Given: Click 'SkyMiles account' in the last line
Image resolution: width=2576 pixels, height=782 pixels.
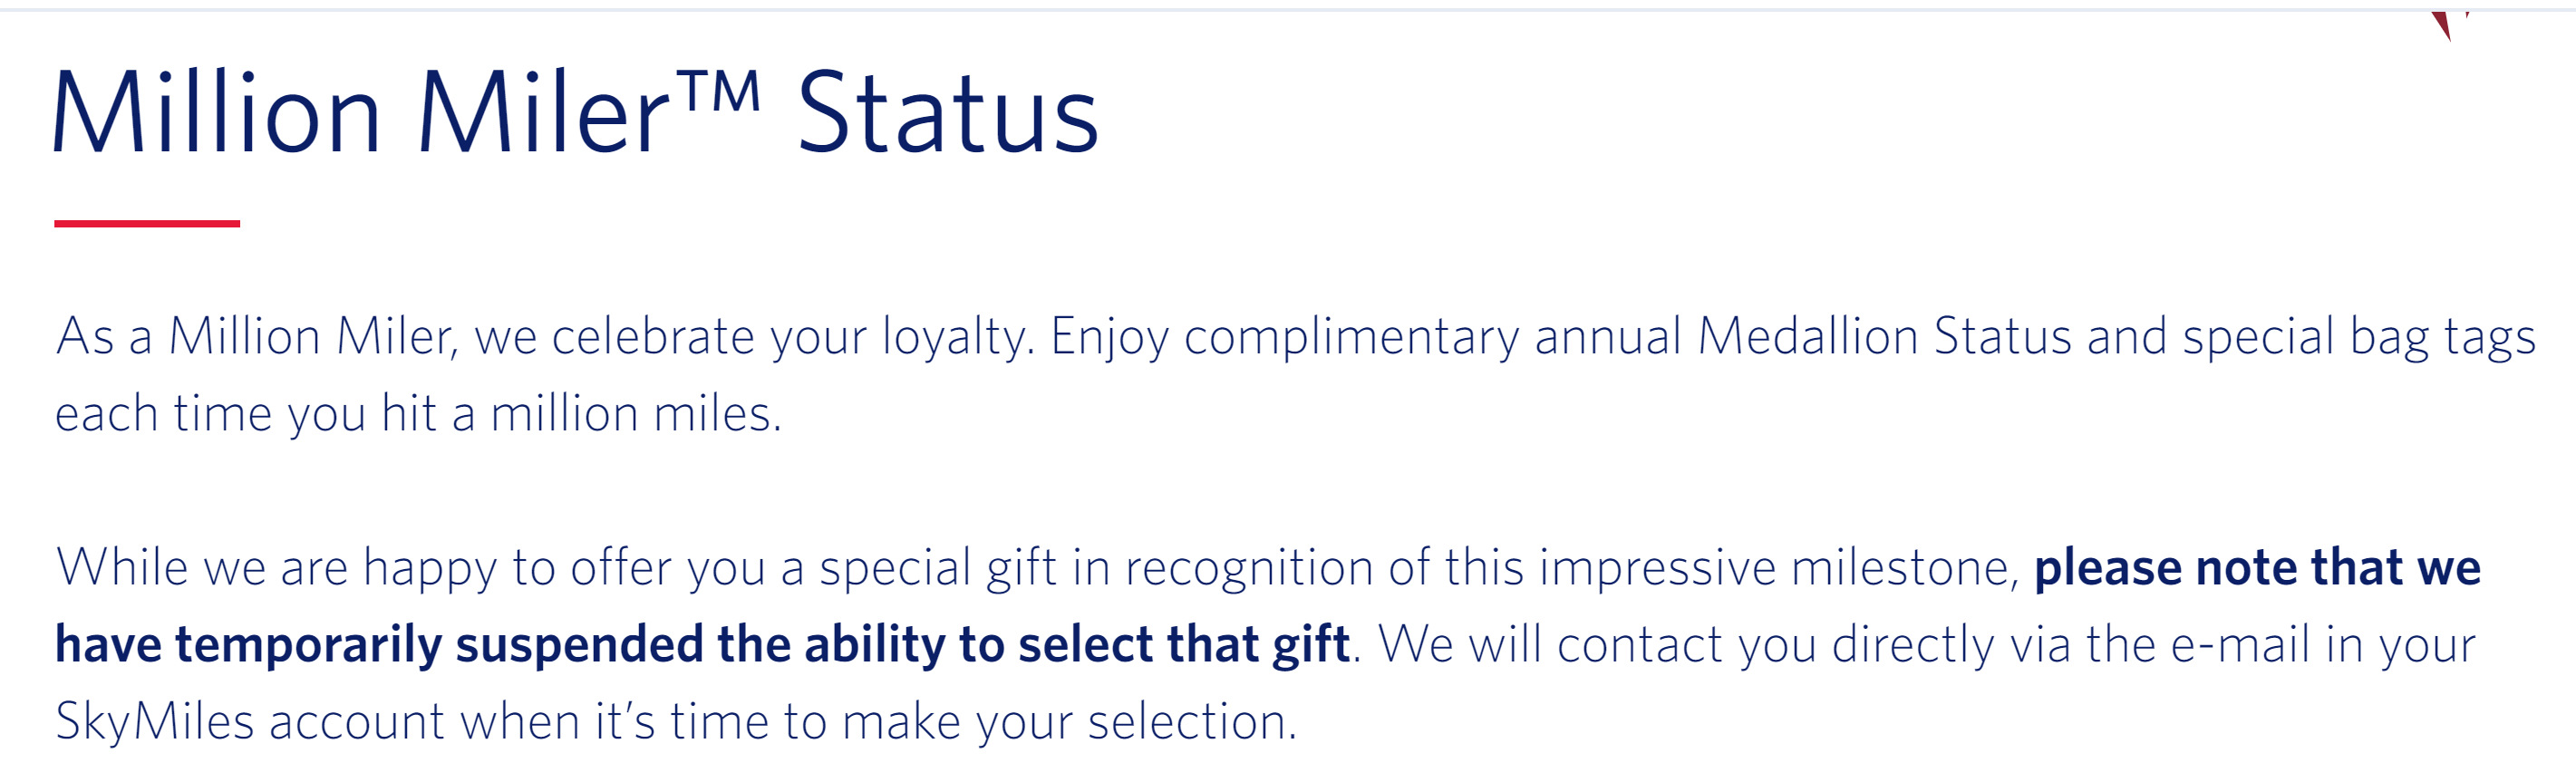Looking at the screenshot, I should coord(250,722).
